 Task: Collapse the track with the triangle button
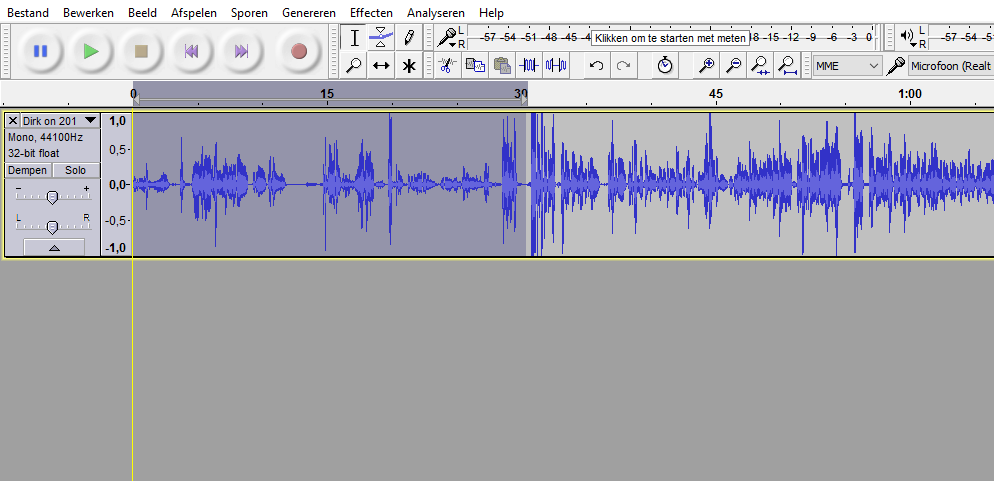(x=54, y=248)
